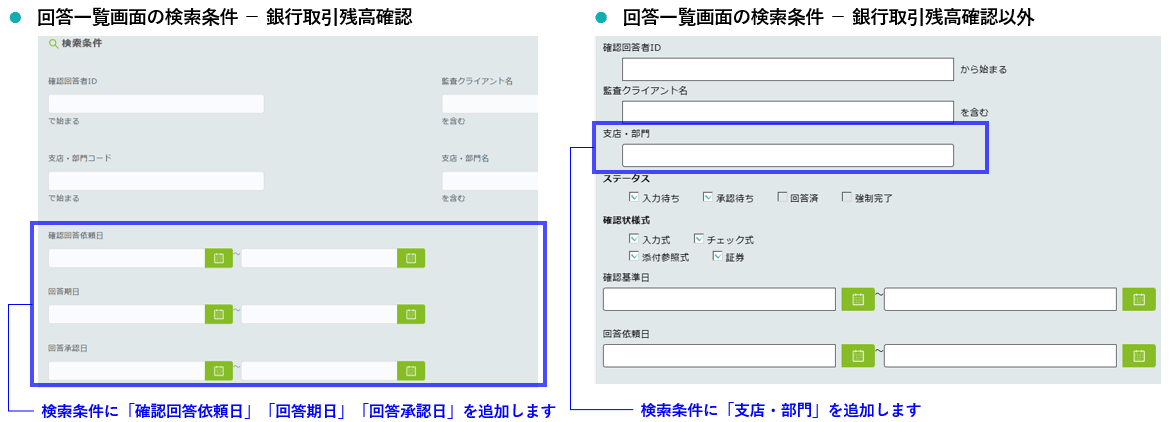Screen dimensions: 1169x422
Task: Open calendar for 確認基準日 start date
Action: pos(857,299)
